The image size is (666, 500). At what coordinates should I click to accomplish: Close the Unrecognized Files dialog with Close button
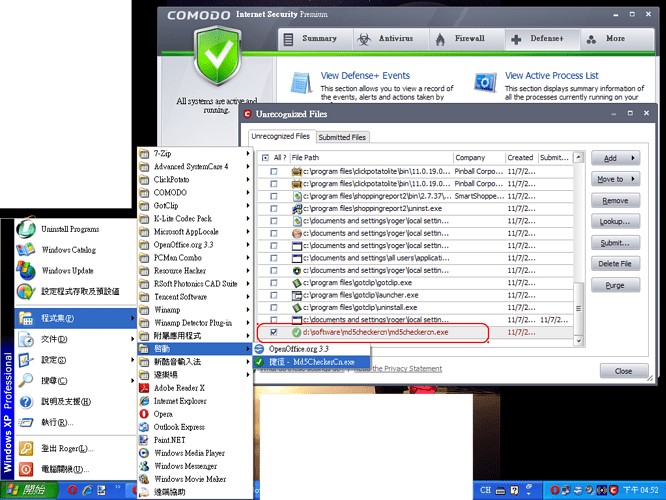tap(624, 371)
